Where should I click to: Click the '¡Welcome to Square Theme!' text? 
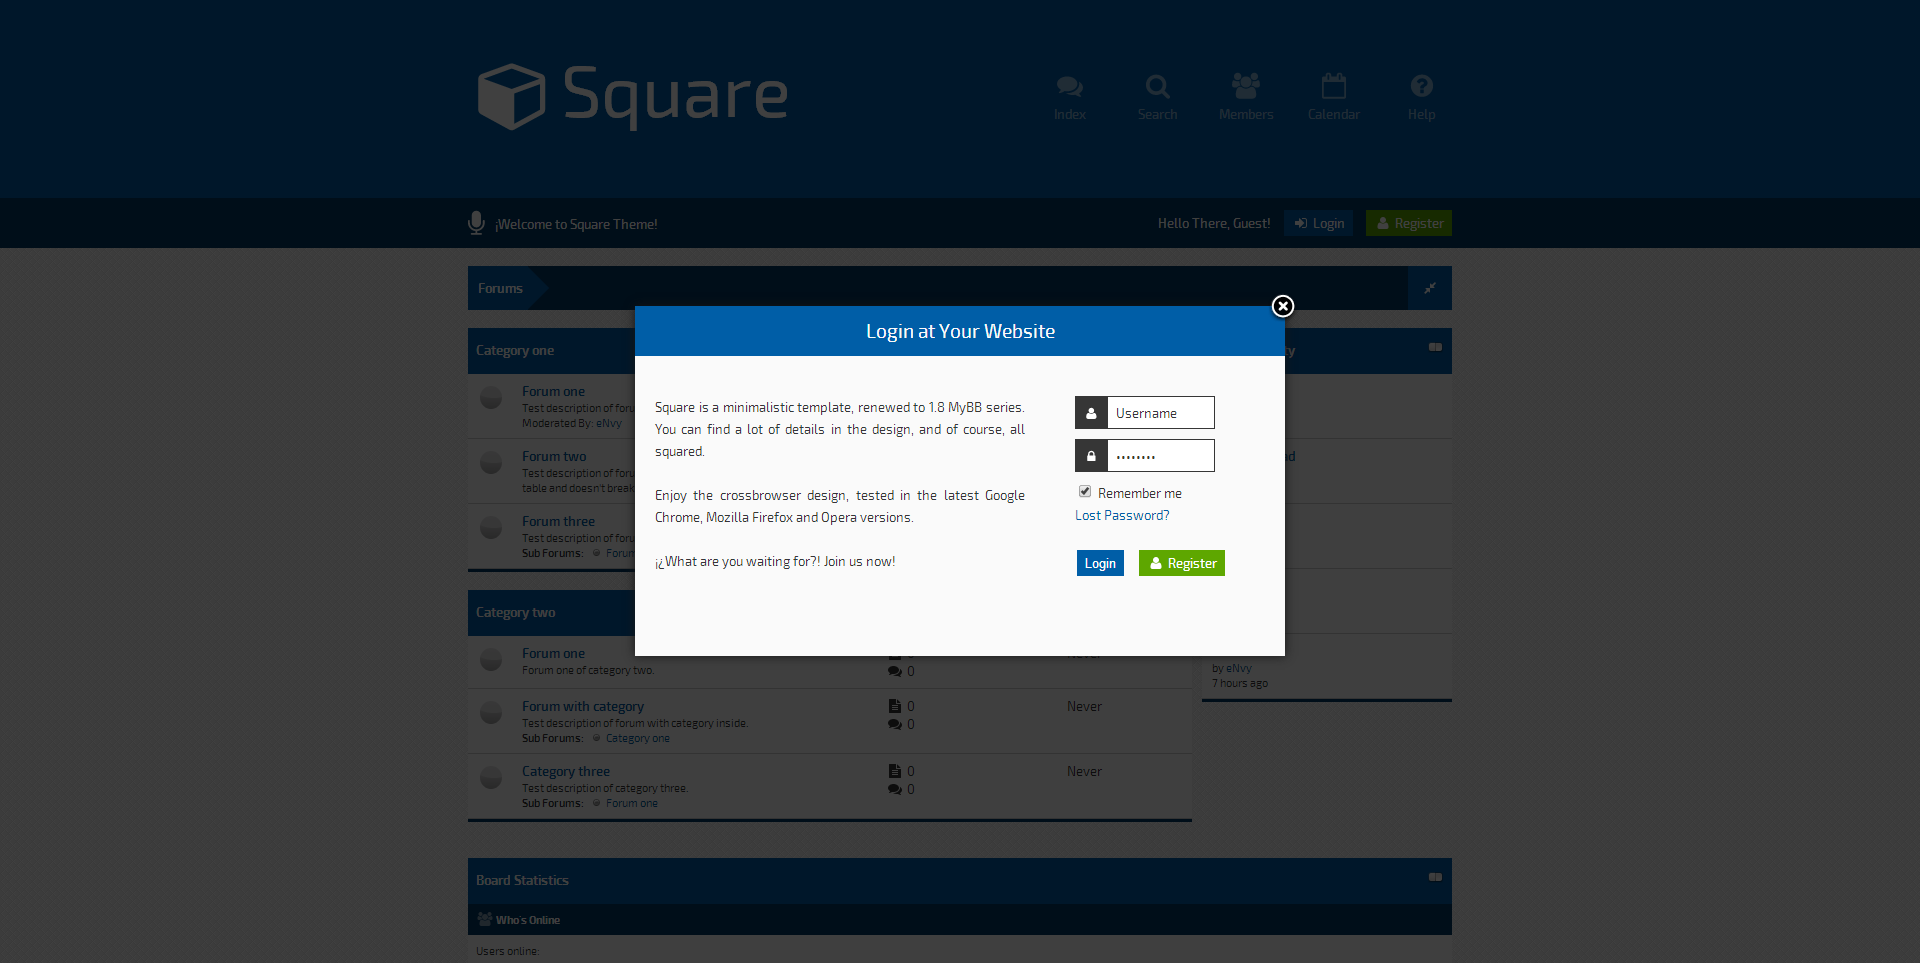coord(576,224)
